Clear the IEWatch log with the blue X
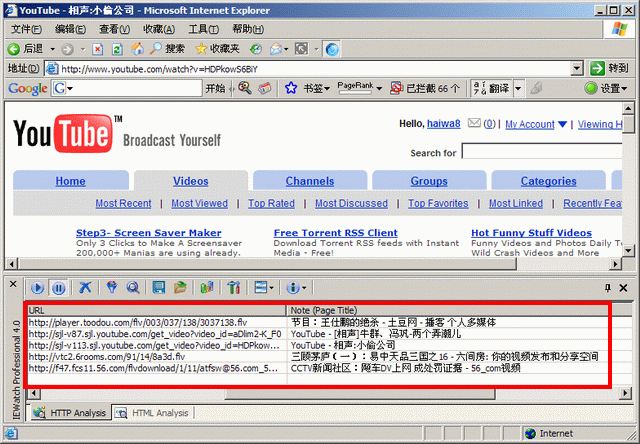This screenshot has width=640, height=444. pyautogui.click(x=85, y=288)
